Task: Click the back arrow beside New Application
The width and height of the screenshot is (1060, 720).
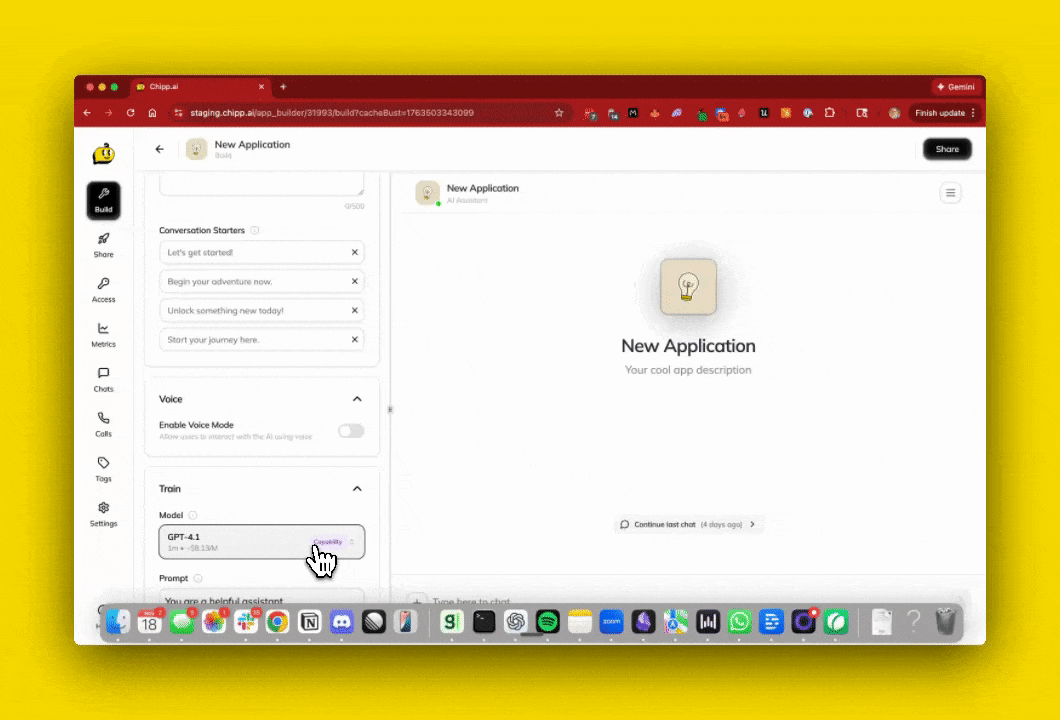Action: pyautogui.click(x=159, y=149)
